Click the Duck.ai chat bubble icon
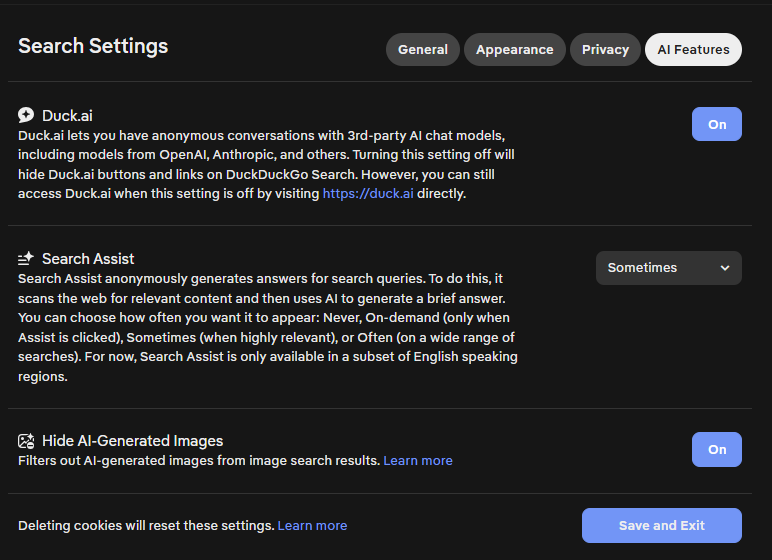This screenshot has height=560, width=772. 26,115
